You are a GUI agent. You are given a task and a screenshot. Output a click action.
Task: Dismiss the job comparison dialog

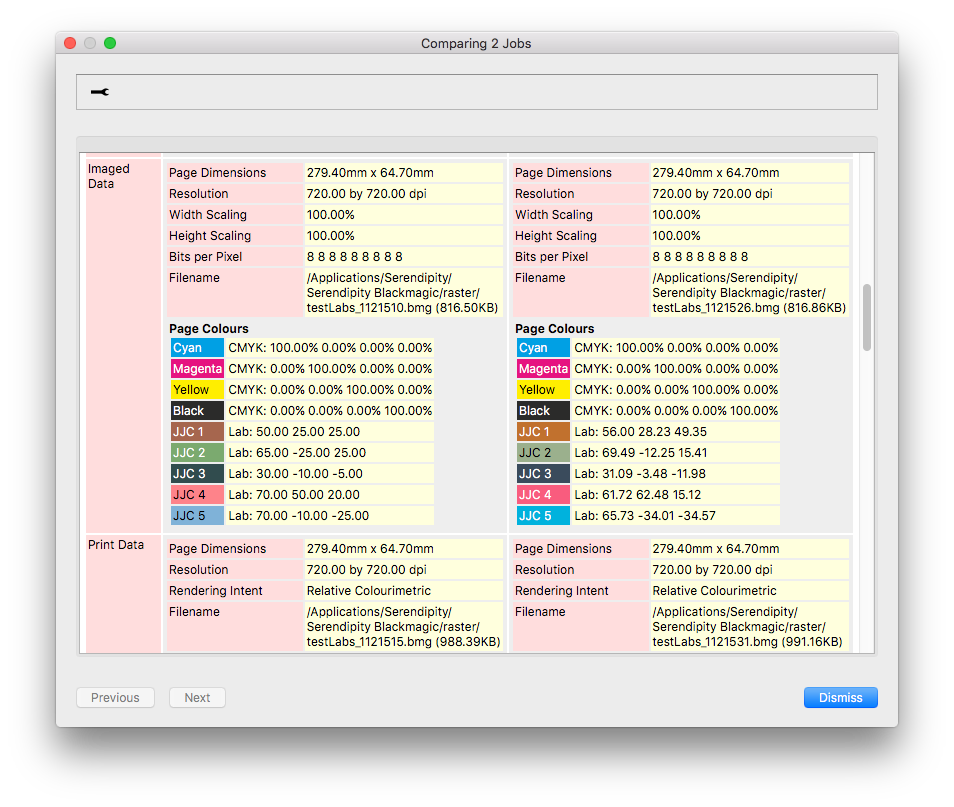click(840, 697)
